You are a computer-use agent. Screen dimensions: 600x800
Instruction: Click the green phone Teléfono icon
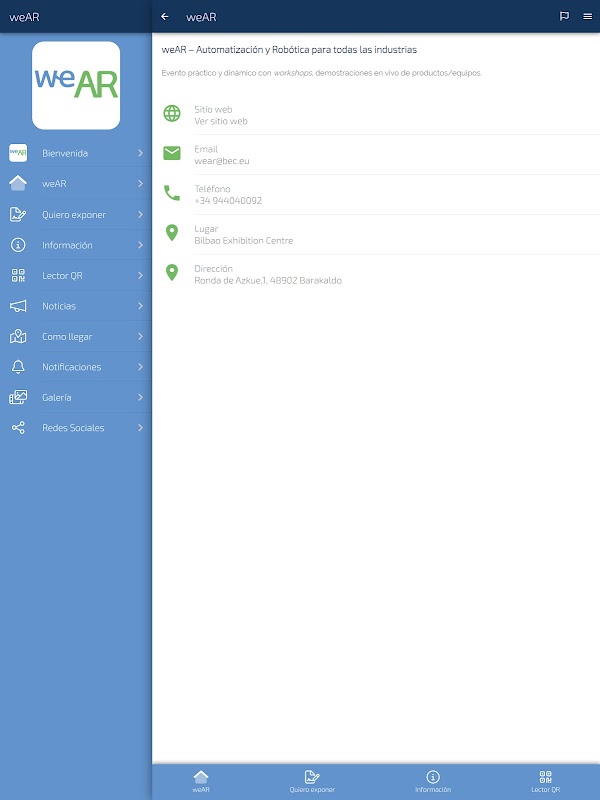click(172, 193)
